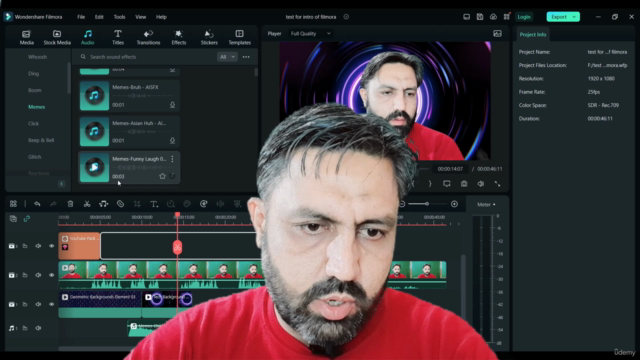Select the Glitch category
This screenshot has width=640, height=360.
(35, 157)
